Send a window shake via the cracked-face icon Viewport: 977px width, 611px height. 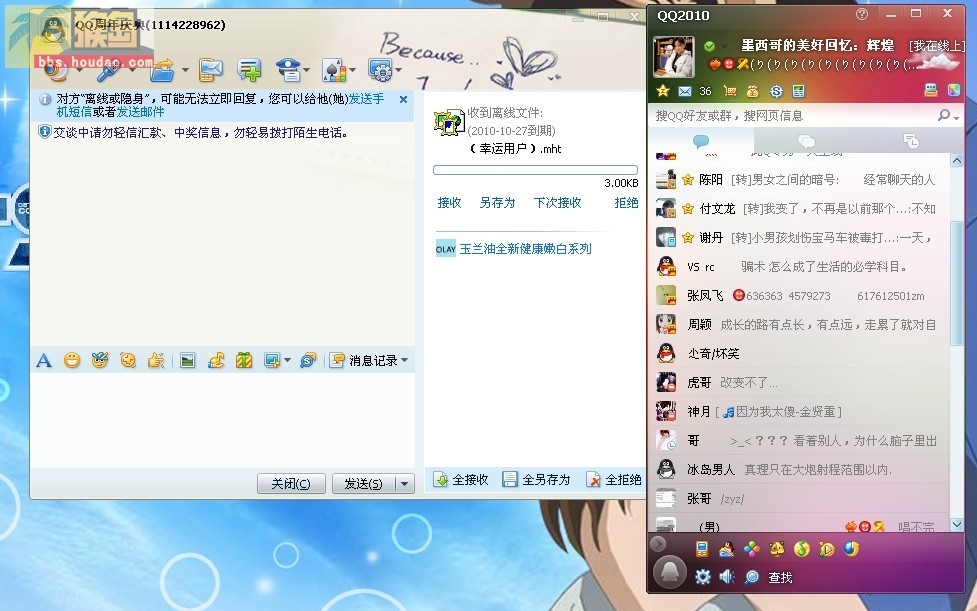128,361
